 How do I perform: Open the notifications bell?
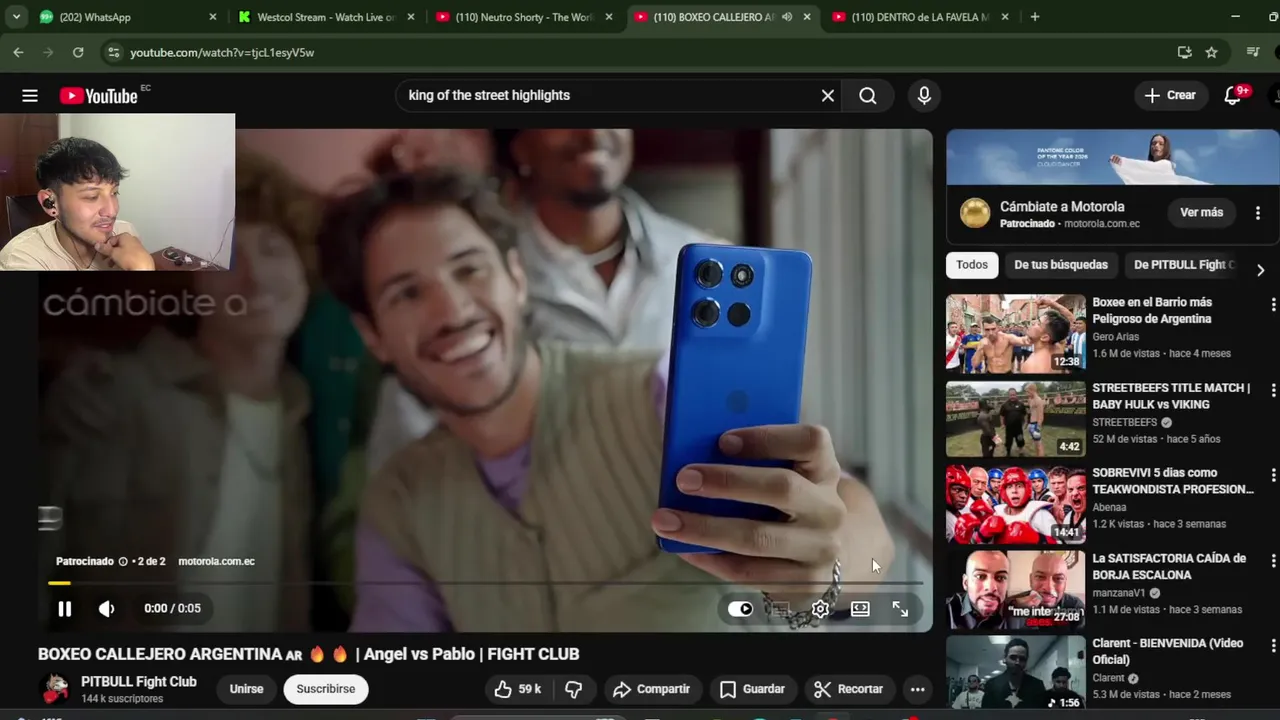(x=1233, y=96)
